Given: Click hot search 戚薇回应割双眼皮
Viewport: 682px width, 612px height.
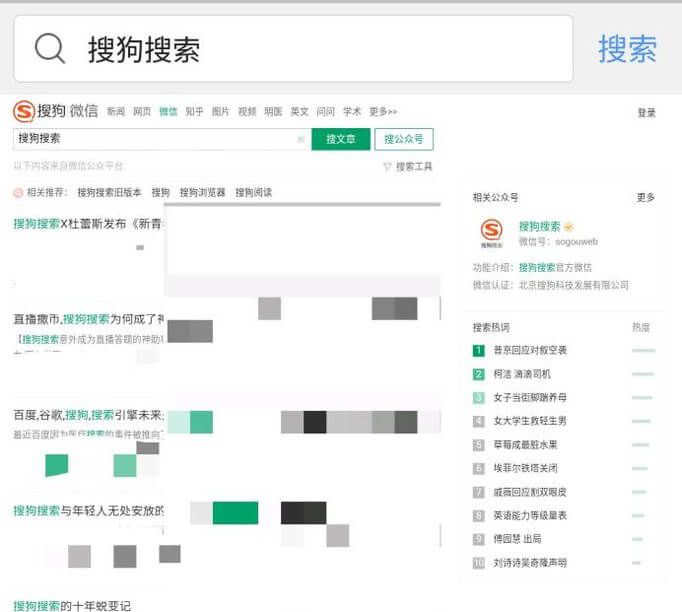Looking at the screenshot, I should click(x=530, y=492).
